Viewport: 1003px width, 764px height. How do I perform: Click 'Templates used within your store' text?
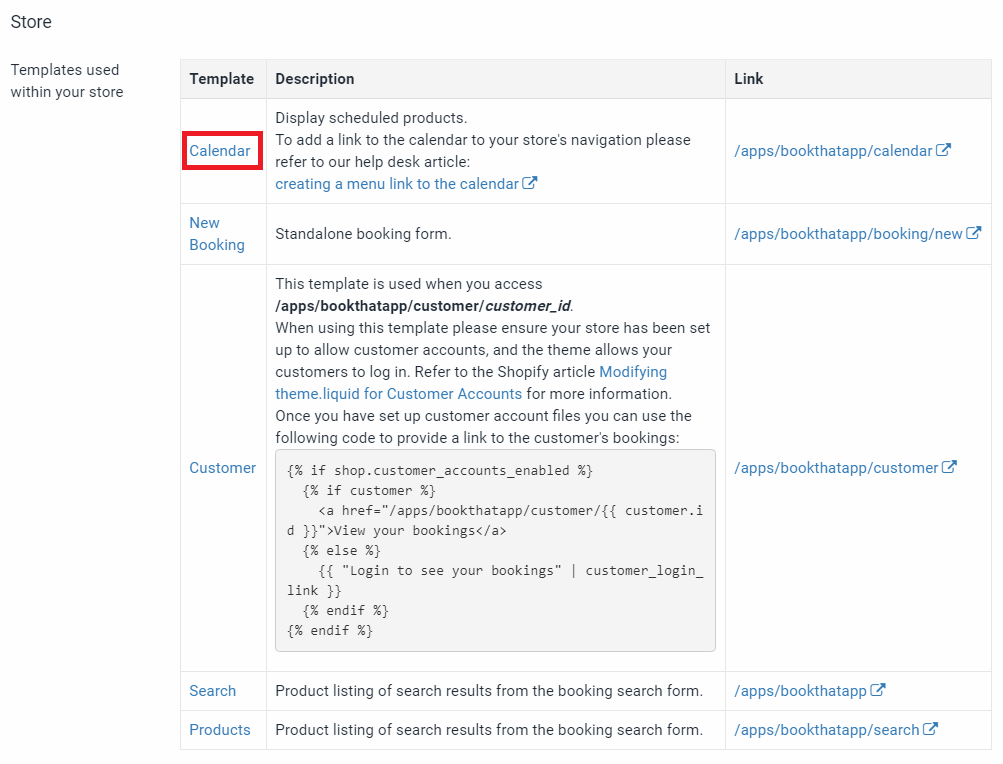tap(67, 81)
